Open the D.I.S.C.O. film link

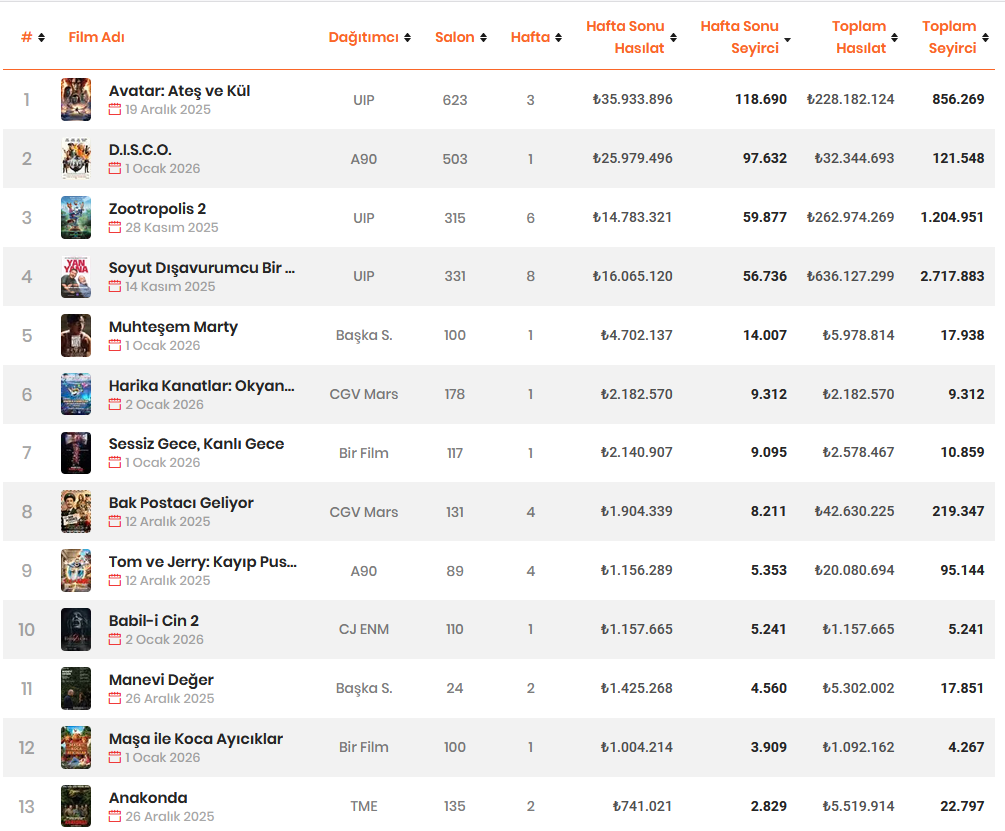140,150
